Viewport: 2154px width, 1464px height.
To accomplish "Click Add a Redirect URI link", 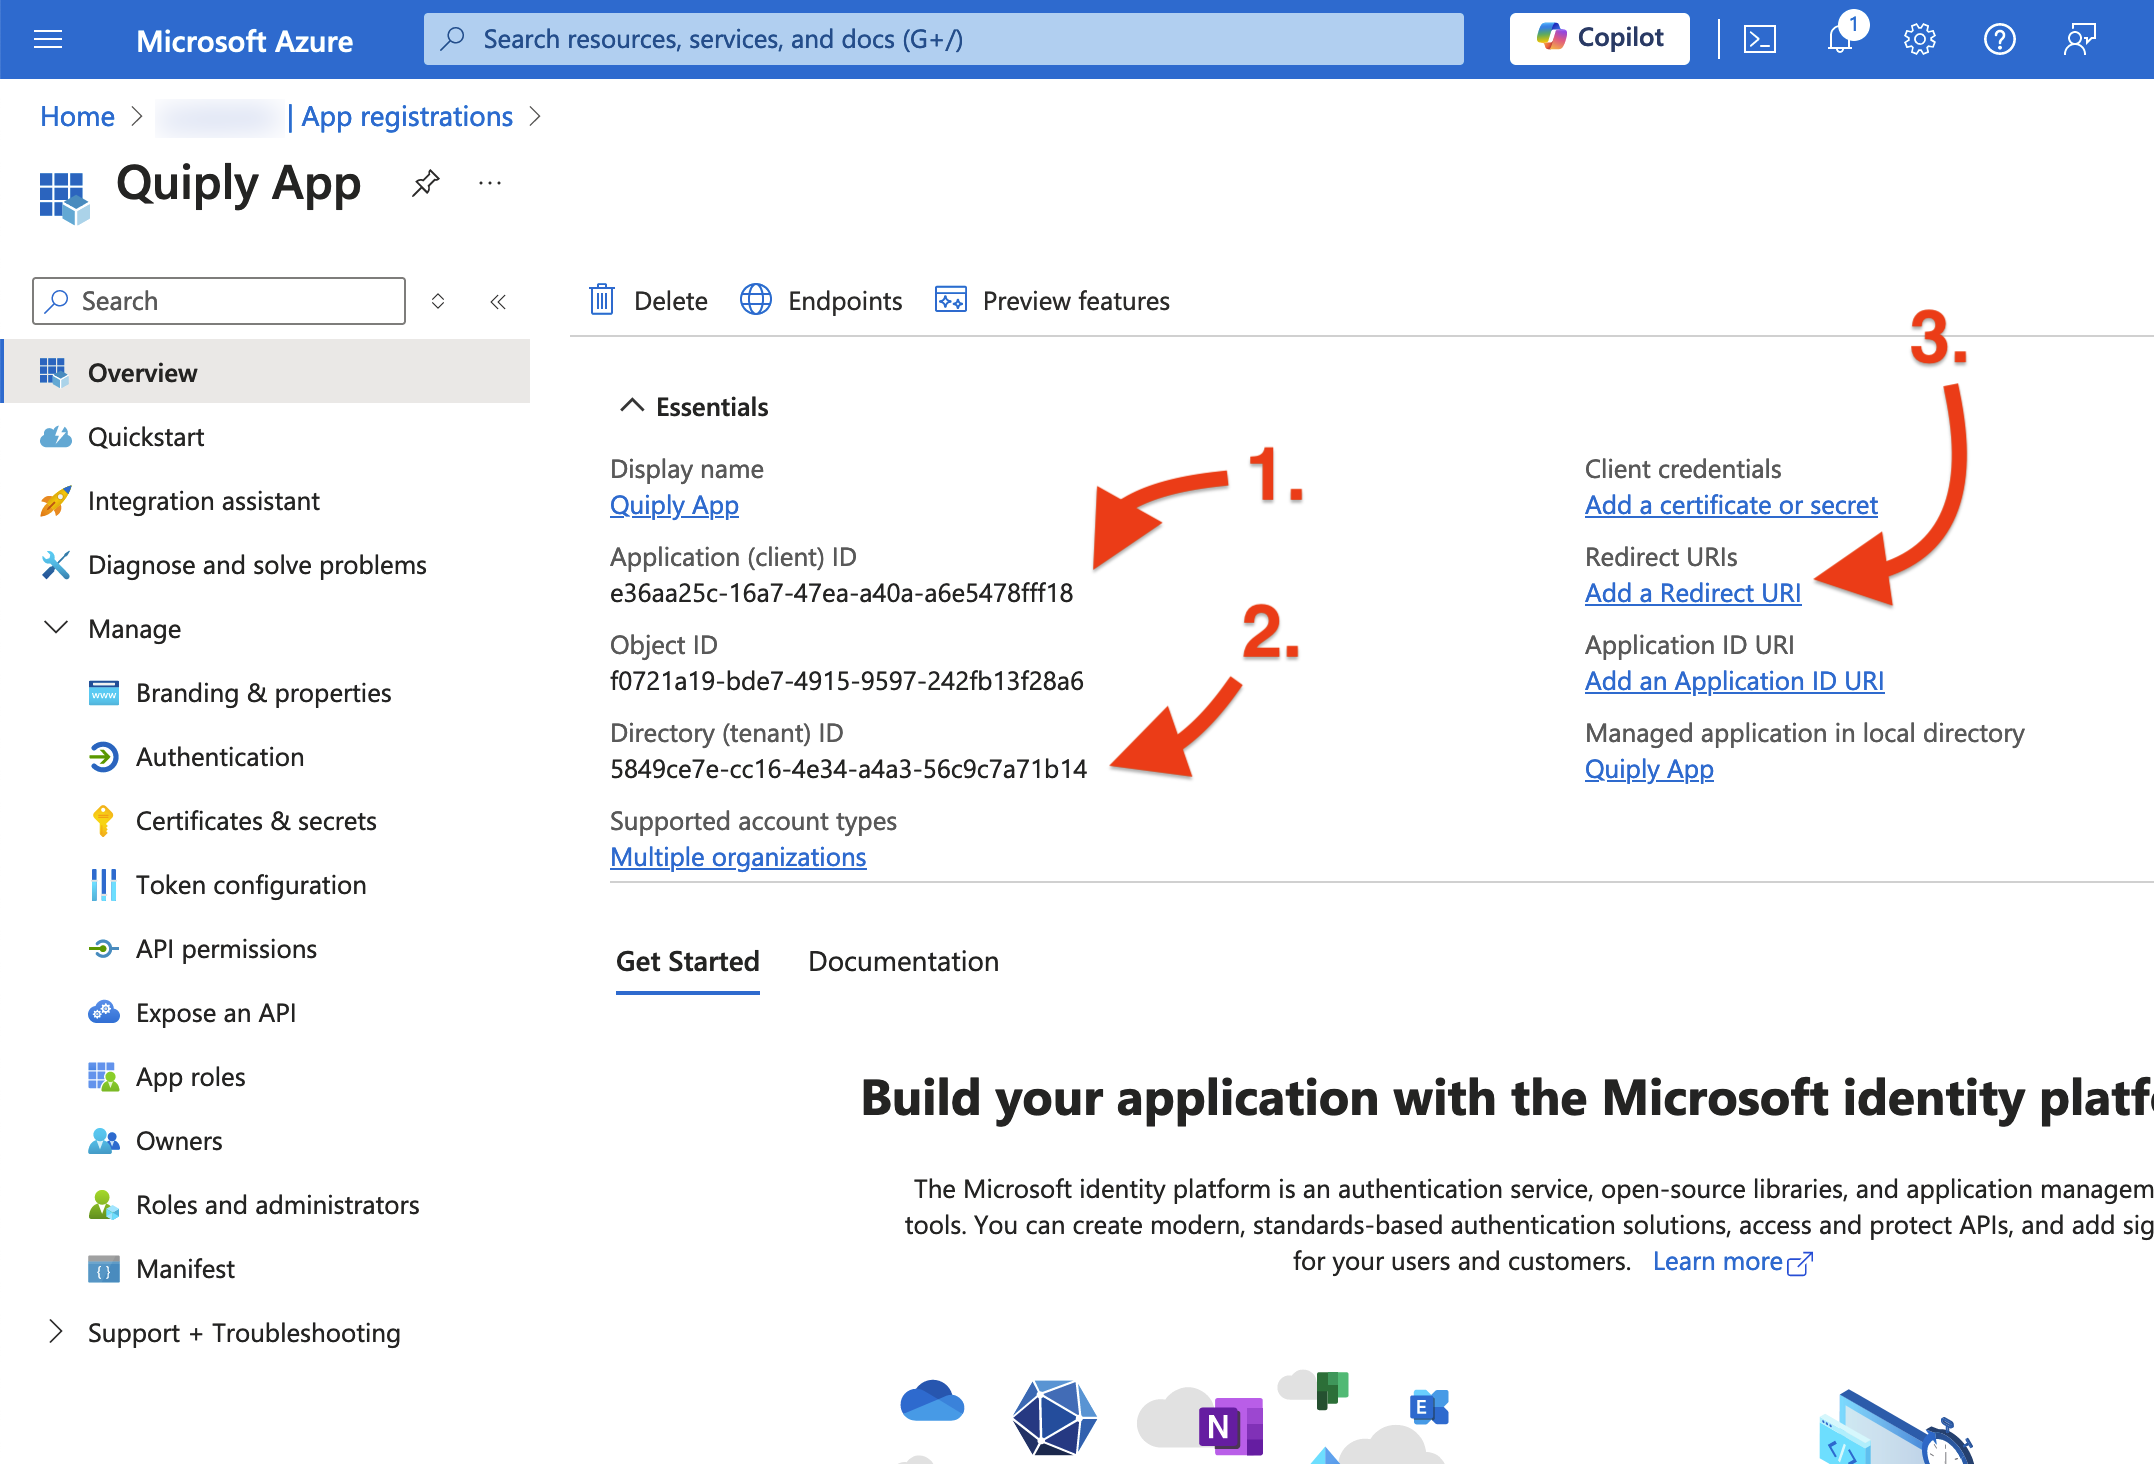I will pos(1693,593).
